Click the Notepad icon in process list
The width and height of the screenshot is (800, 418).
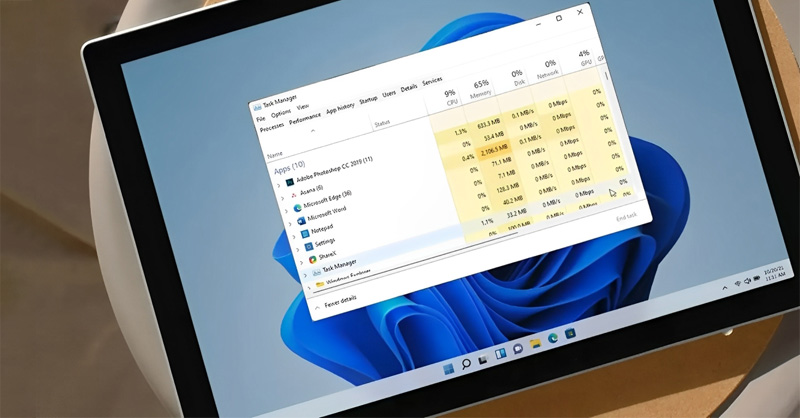305,234
